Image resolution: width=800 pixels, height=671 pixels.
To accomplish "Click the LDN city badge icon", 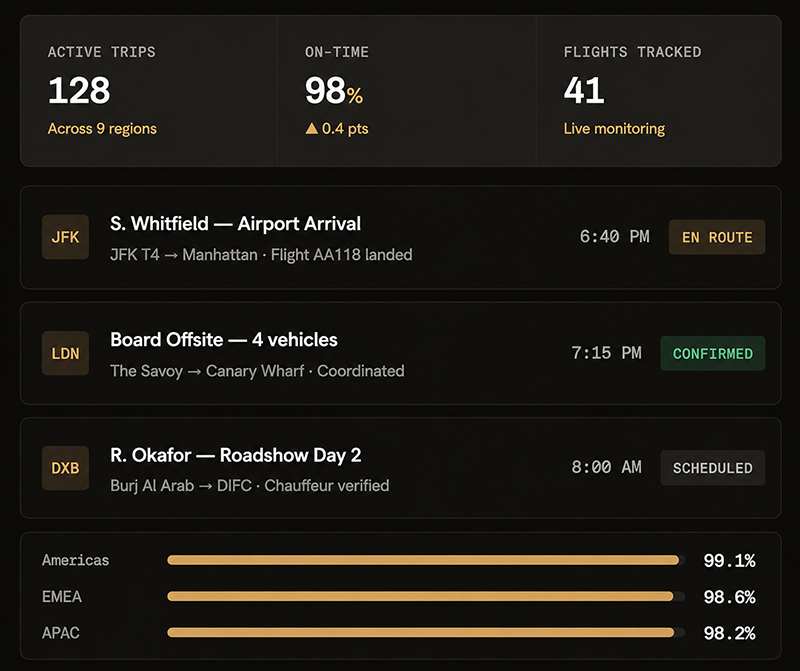I will point(65,353).
